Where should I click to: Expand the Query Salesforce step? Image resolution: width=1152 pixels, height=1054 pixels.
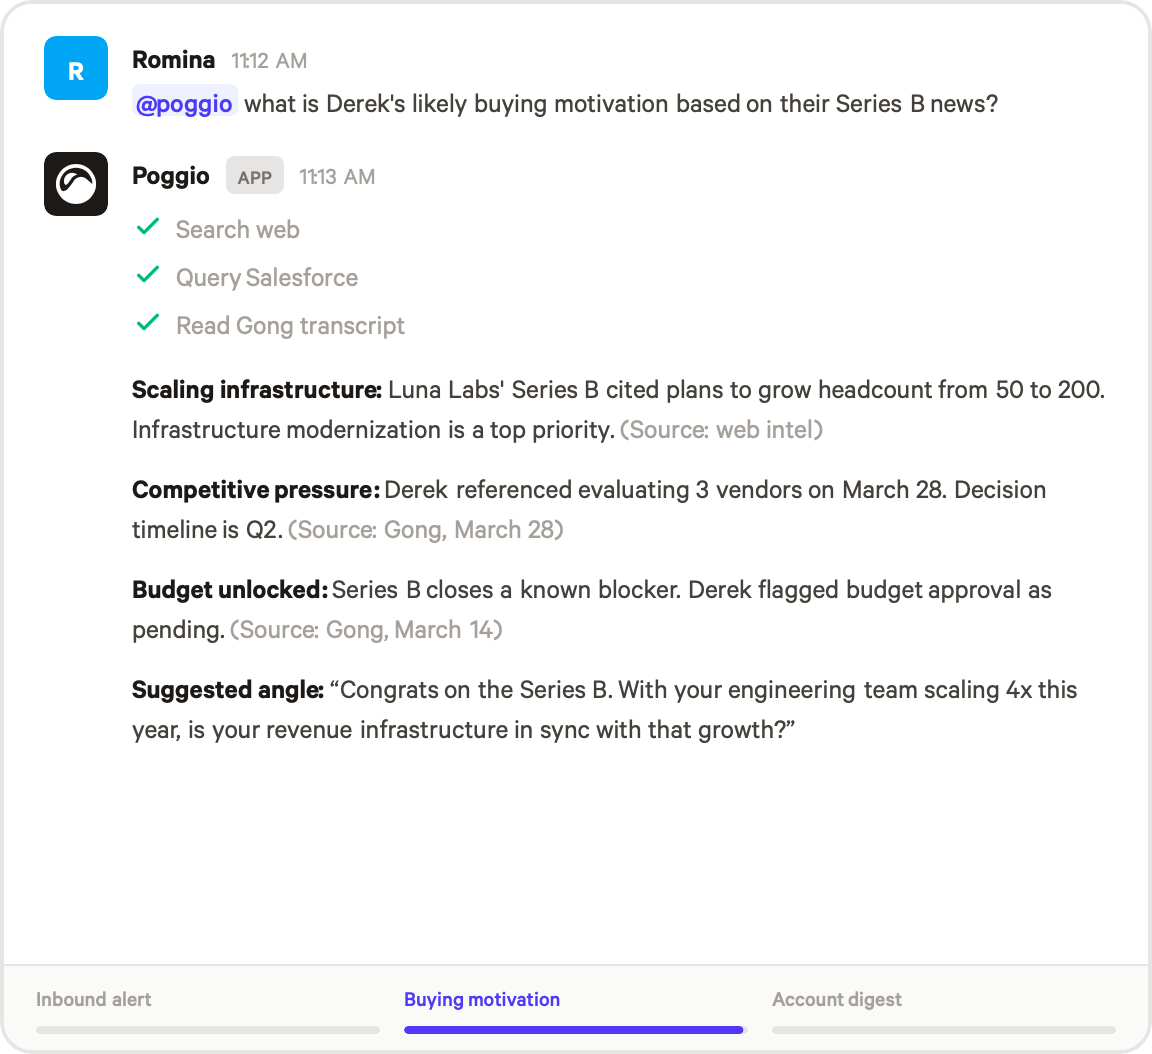click(267, 278)
